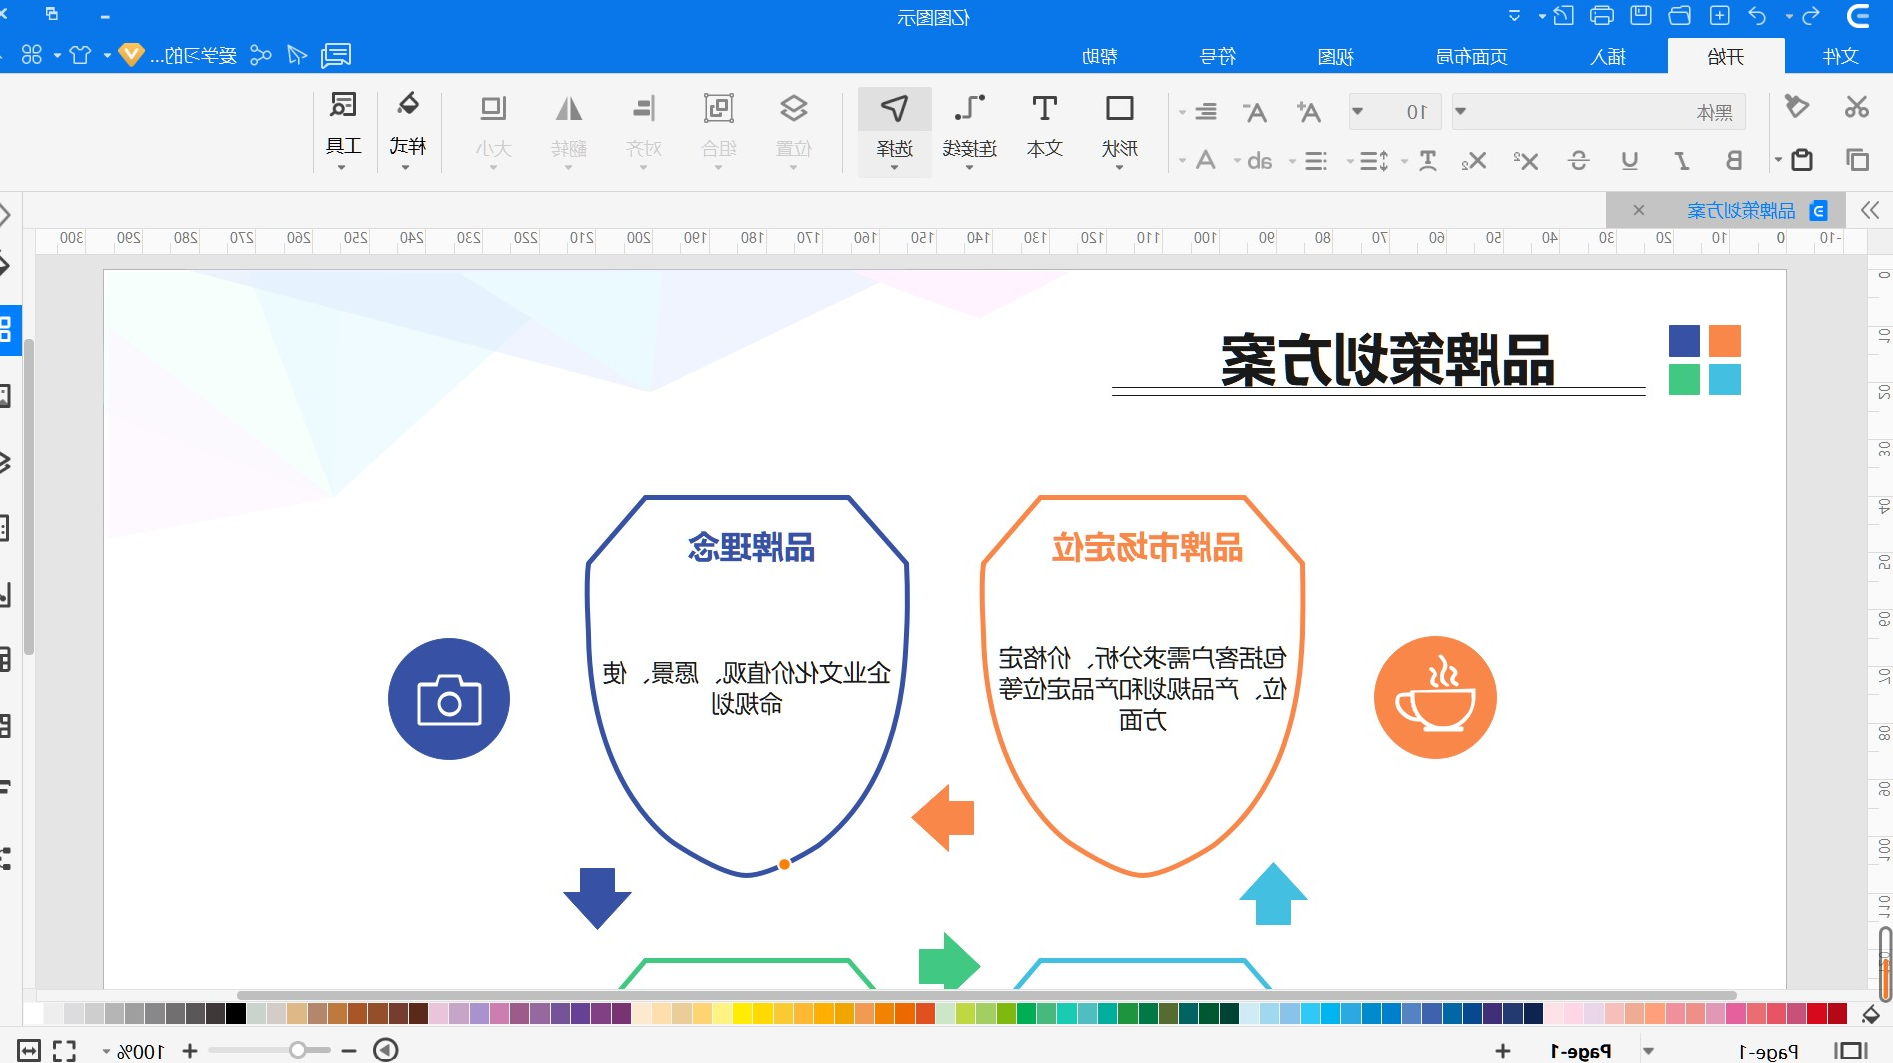Click the Increase Font Size icon

(x=1308, y=112)
